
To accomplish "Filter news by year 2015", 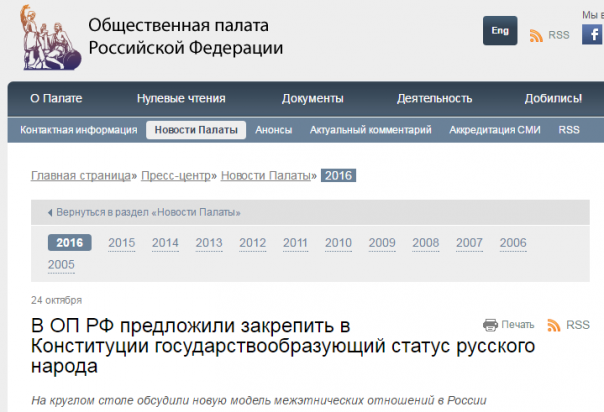I will tap(122, 243).
